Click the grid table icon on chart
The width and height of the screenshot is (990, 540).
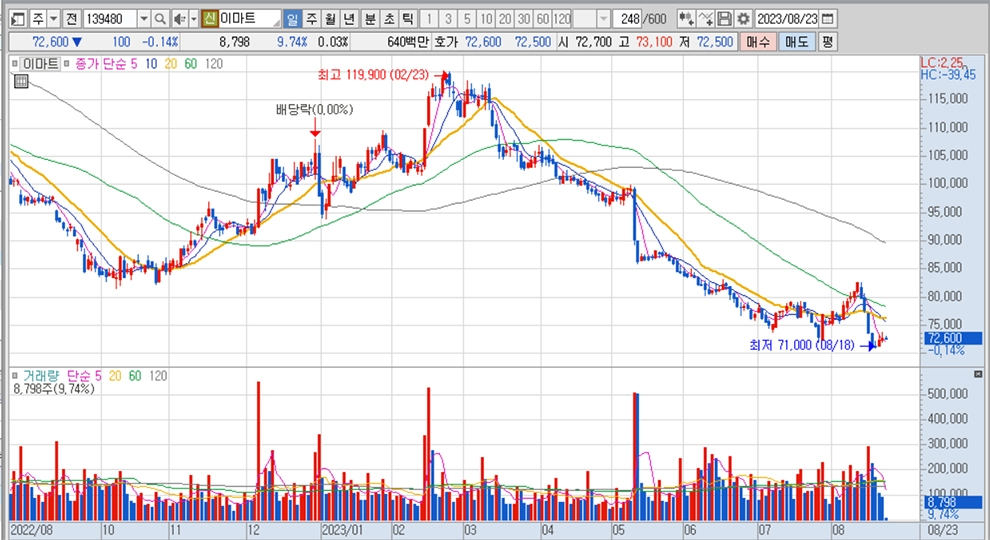pyautogui.click(x=19, y=82)
